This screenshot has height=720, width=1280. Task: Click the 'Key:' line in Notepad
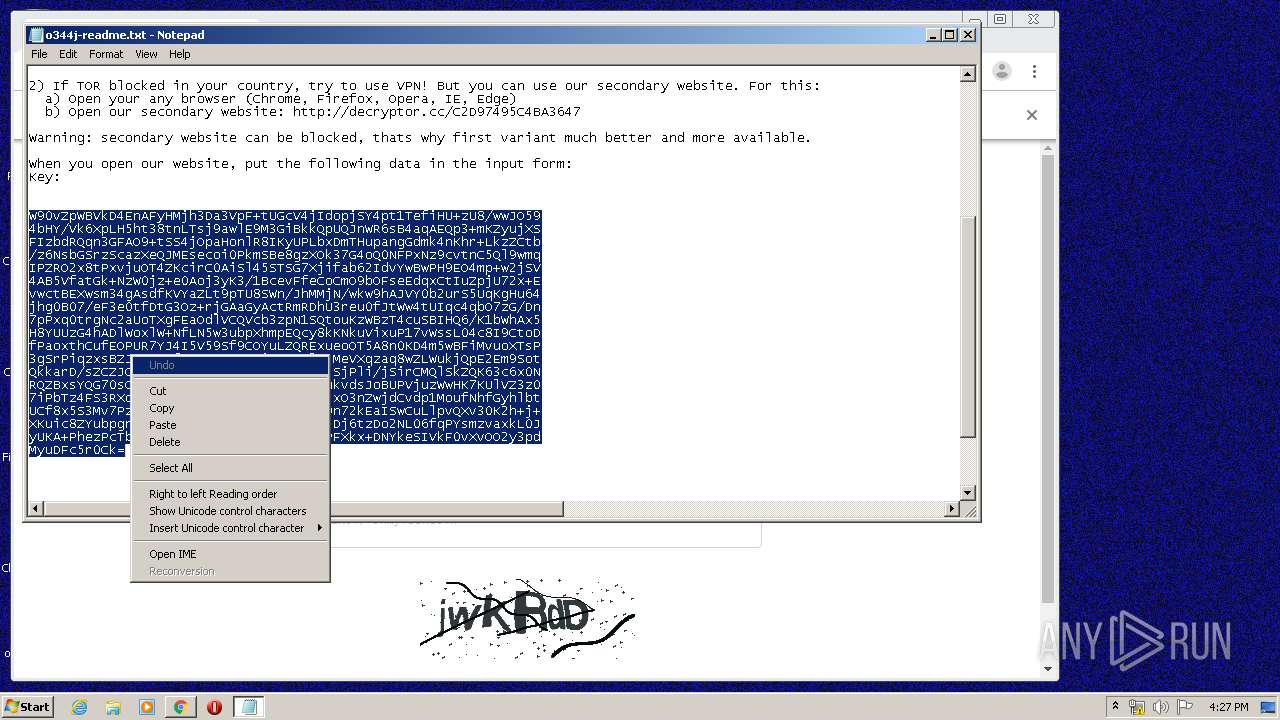point(44,177)
